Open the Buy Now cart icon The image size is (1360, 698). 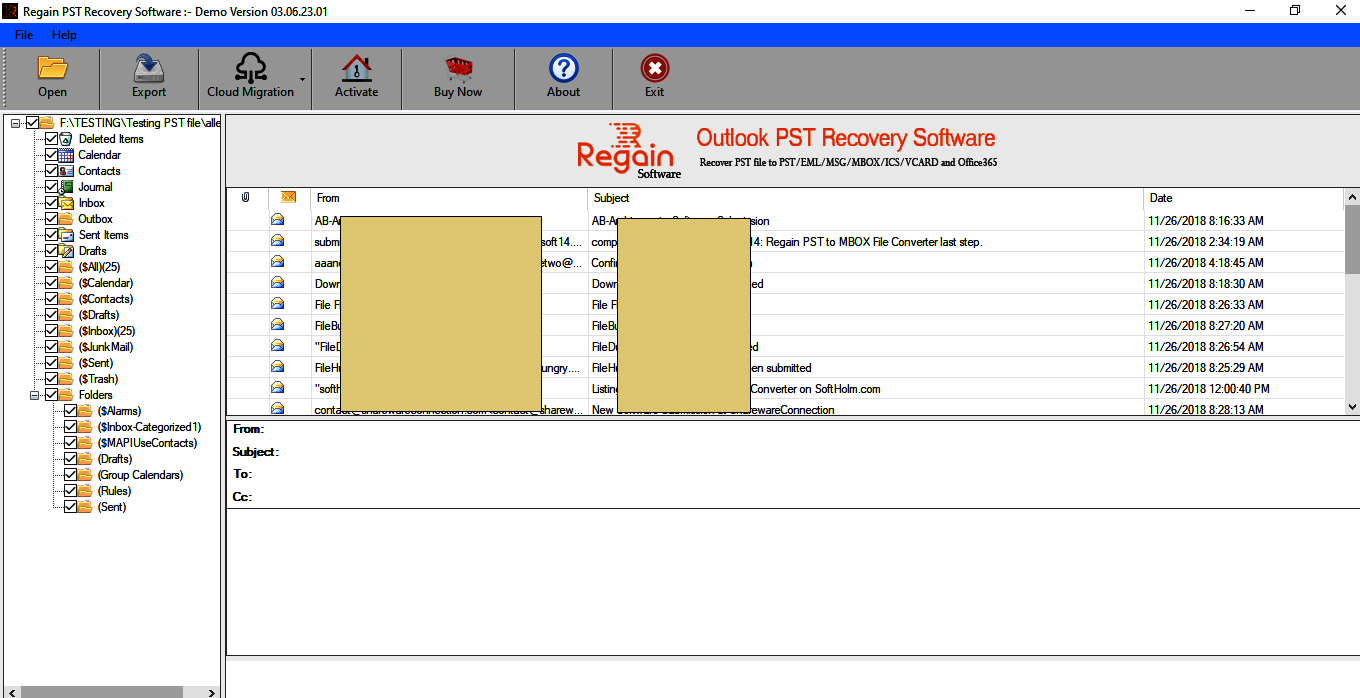[x=458, y=68]
